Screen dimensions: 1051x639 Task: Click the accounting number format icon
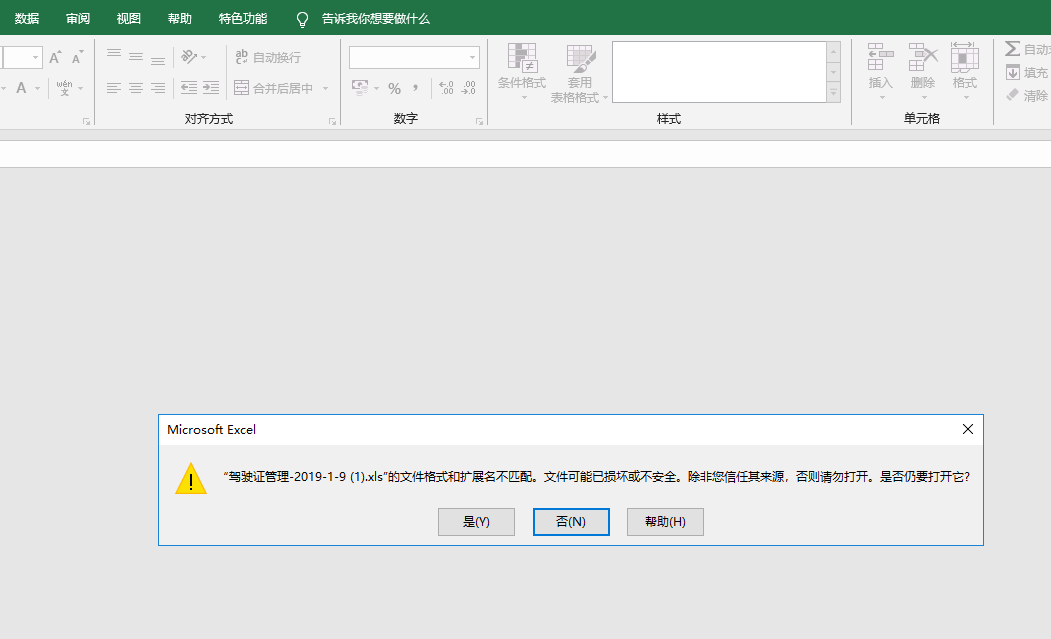pyautogui.click(x=360, y=88)
